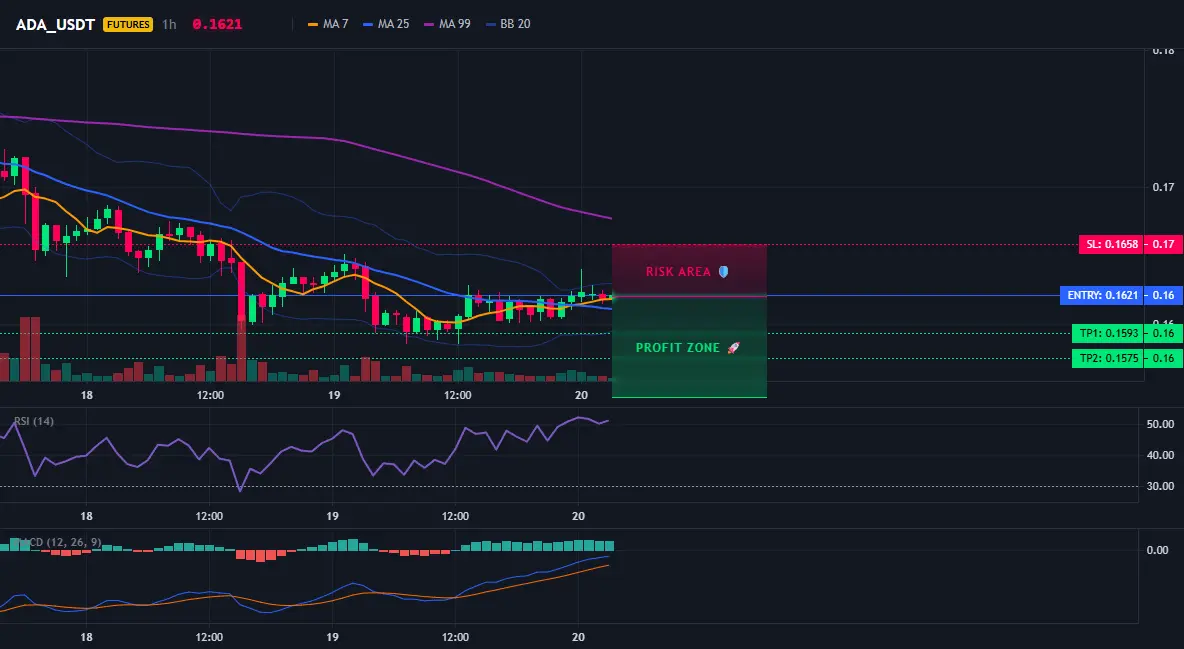Click the RSI (14) indicator label
This screenshot has height=649, width=1184.
tap(34, 421)
